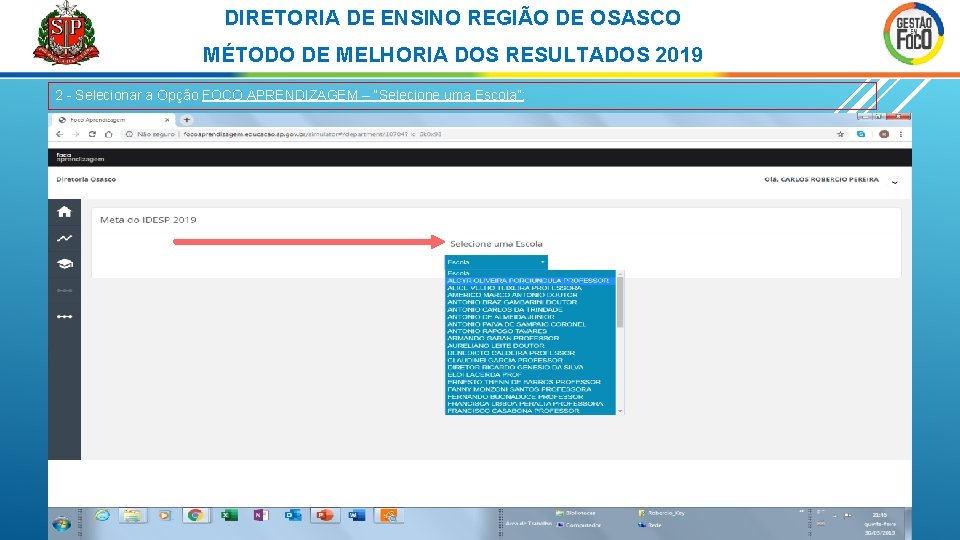The image size is (960, 540).
Task: Open the blue extension icon in the toolbar
Action: tap(861, 134)
